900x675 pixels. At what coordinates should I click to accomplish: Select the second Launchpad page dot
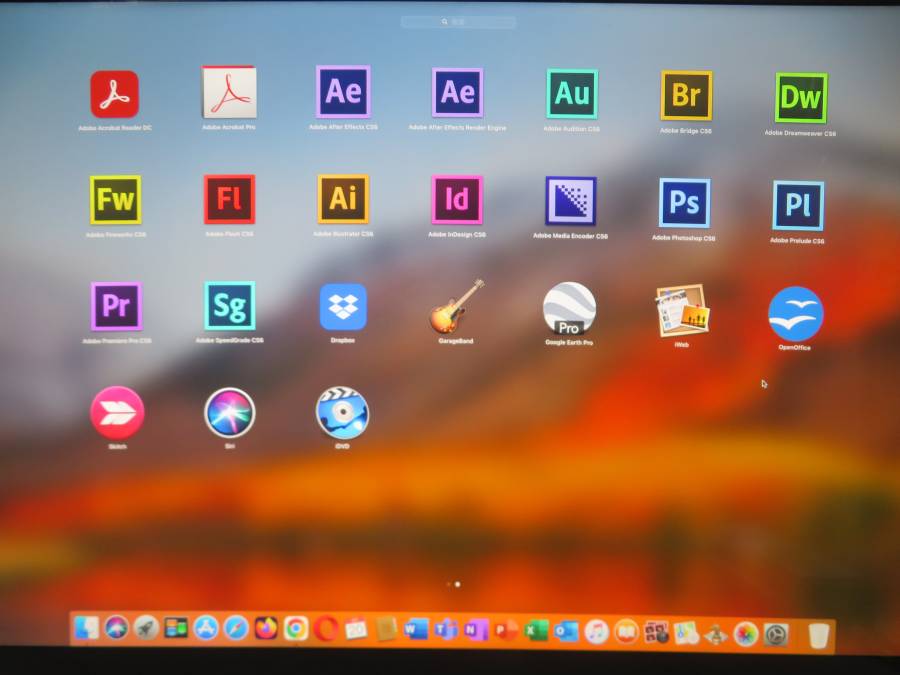457,584
